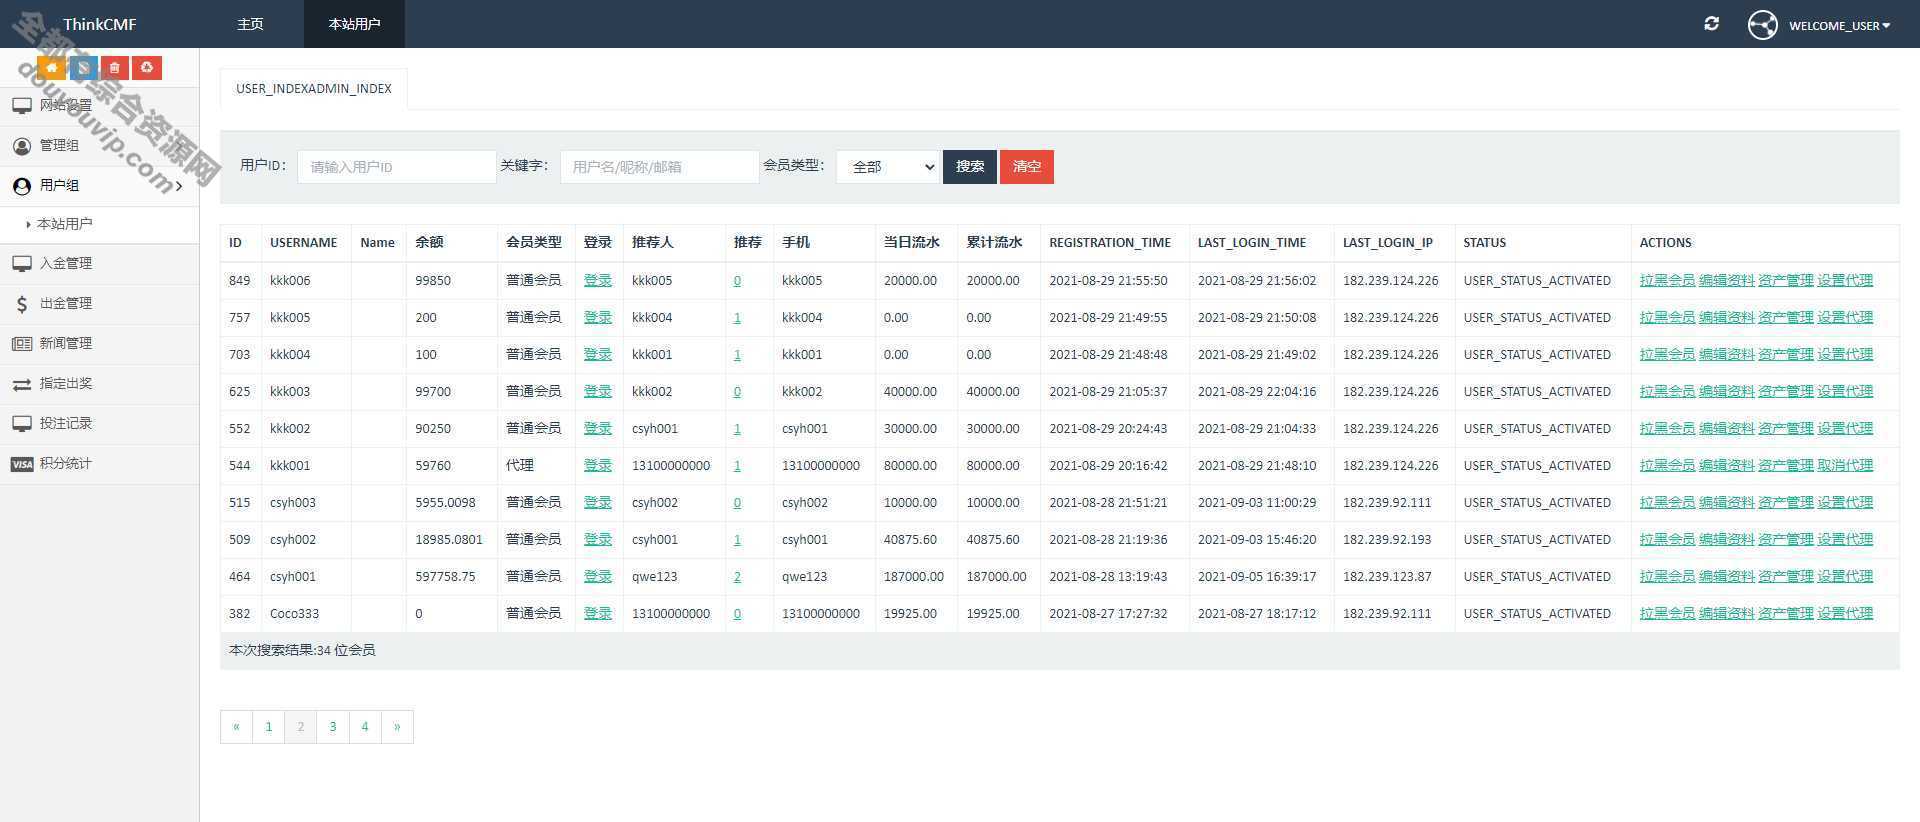1920x822 pixels.
Task: Expand the WELCOME_USER dropdown menu
Action: (x=1839, y=25)
